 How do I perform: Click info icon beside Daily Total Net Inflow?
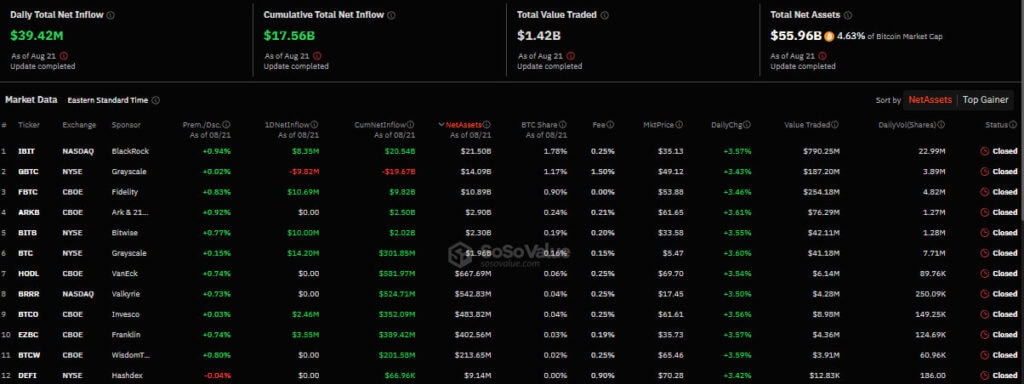point(110,15)
